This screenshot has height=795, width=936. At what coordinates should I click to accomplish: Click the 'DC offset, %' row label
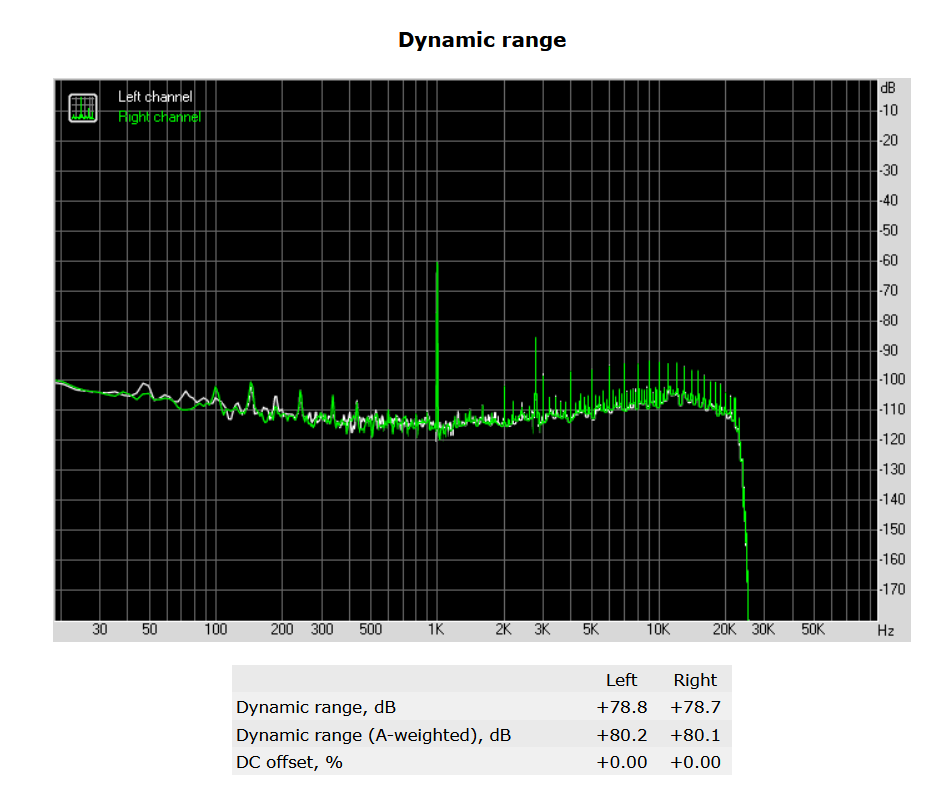click(x=290, y=763)
